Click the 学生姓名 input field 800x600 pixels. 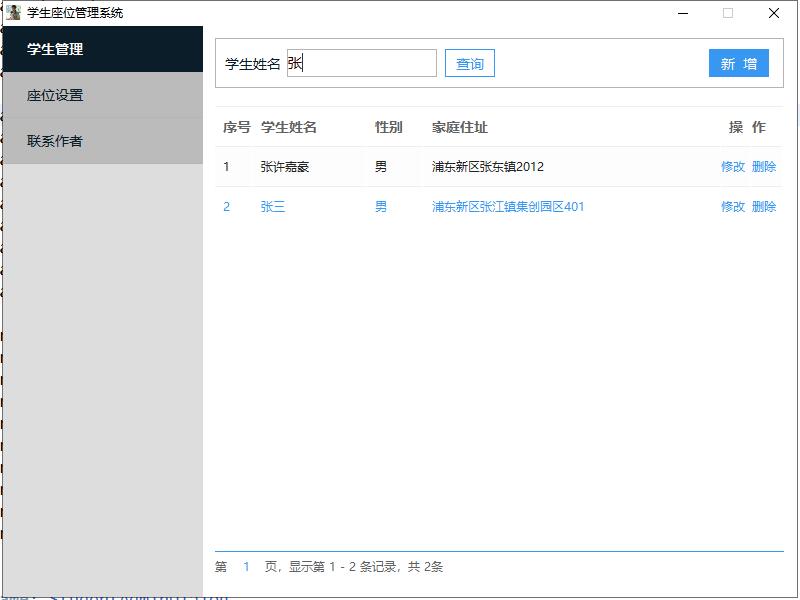[x=360, y=62]
